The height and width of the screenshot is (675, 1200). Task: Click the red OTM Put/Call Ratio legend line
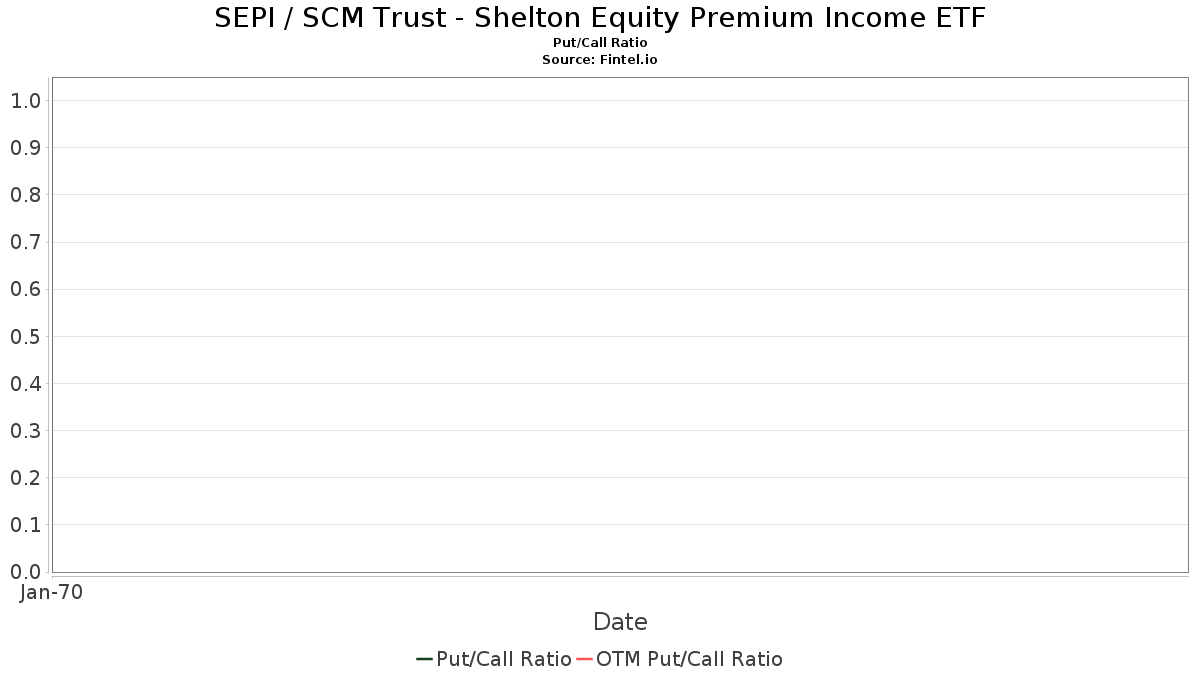point(584,659)
